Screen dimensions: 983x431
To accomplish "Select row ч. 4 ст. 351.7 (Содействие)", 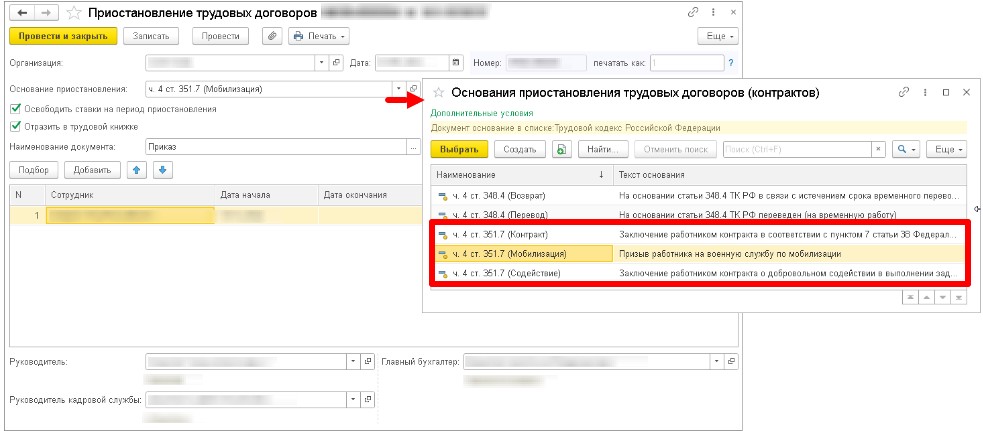I will (698, 274).
